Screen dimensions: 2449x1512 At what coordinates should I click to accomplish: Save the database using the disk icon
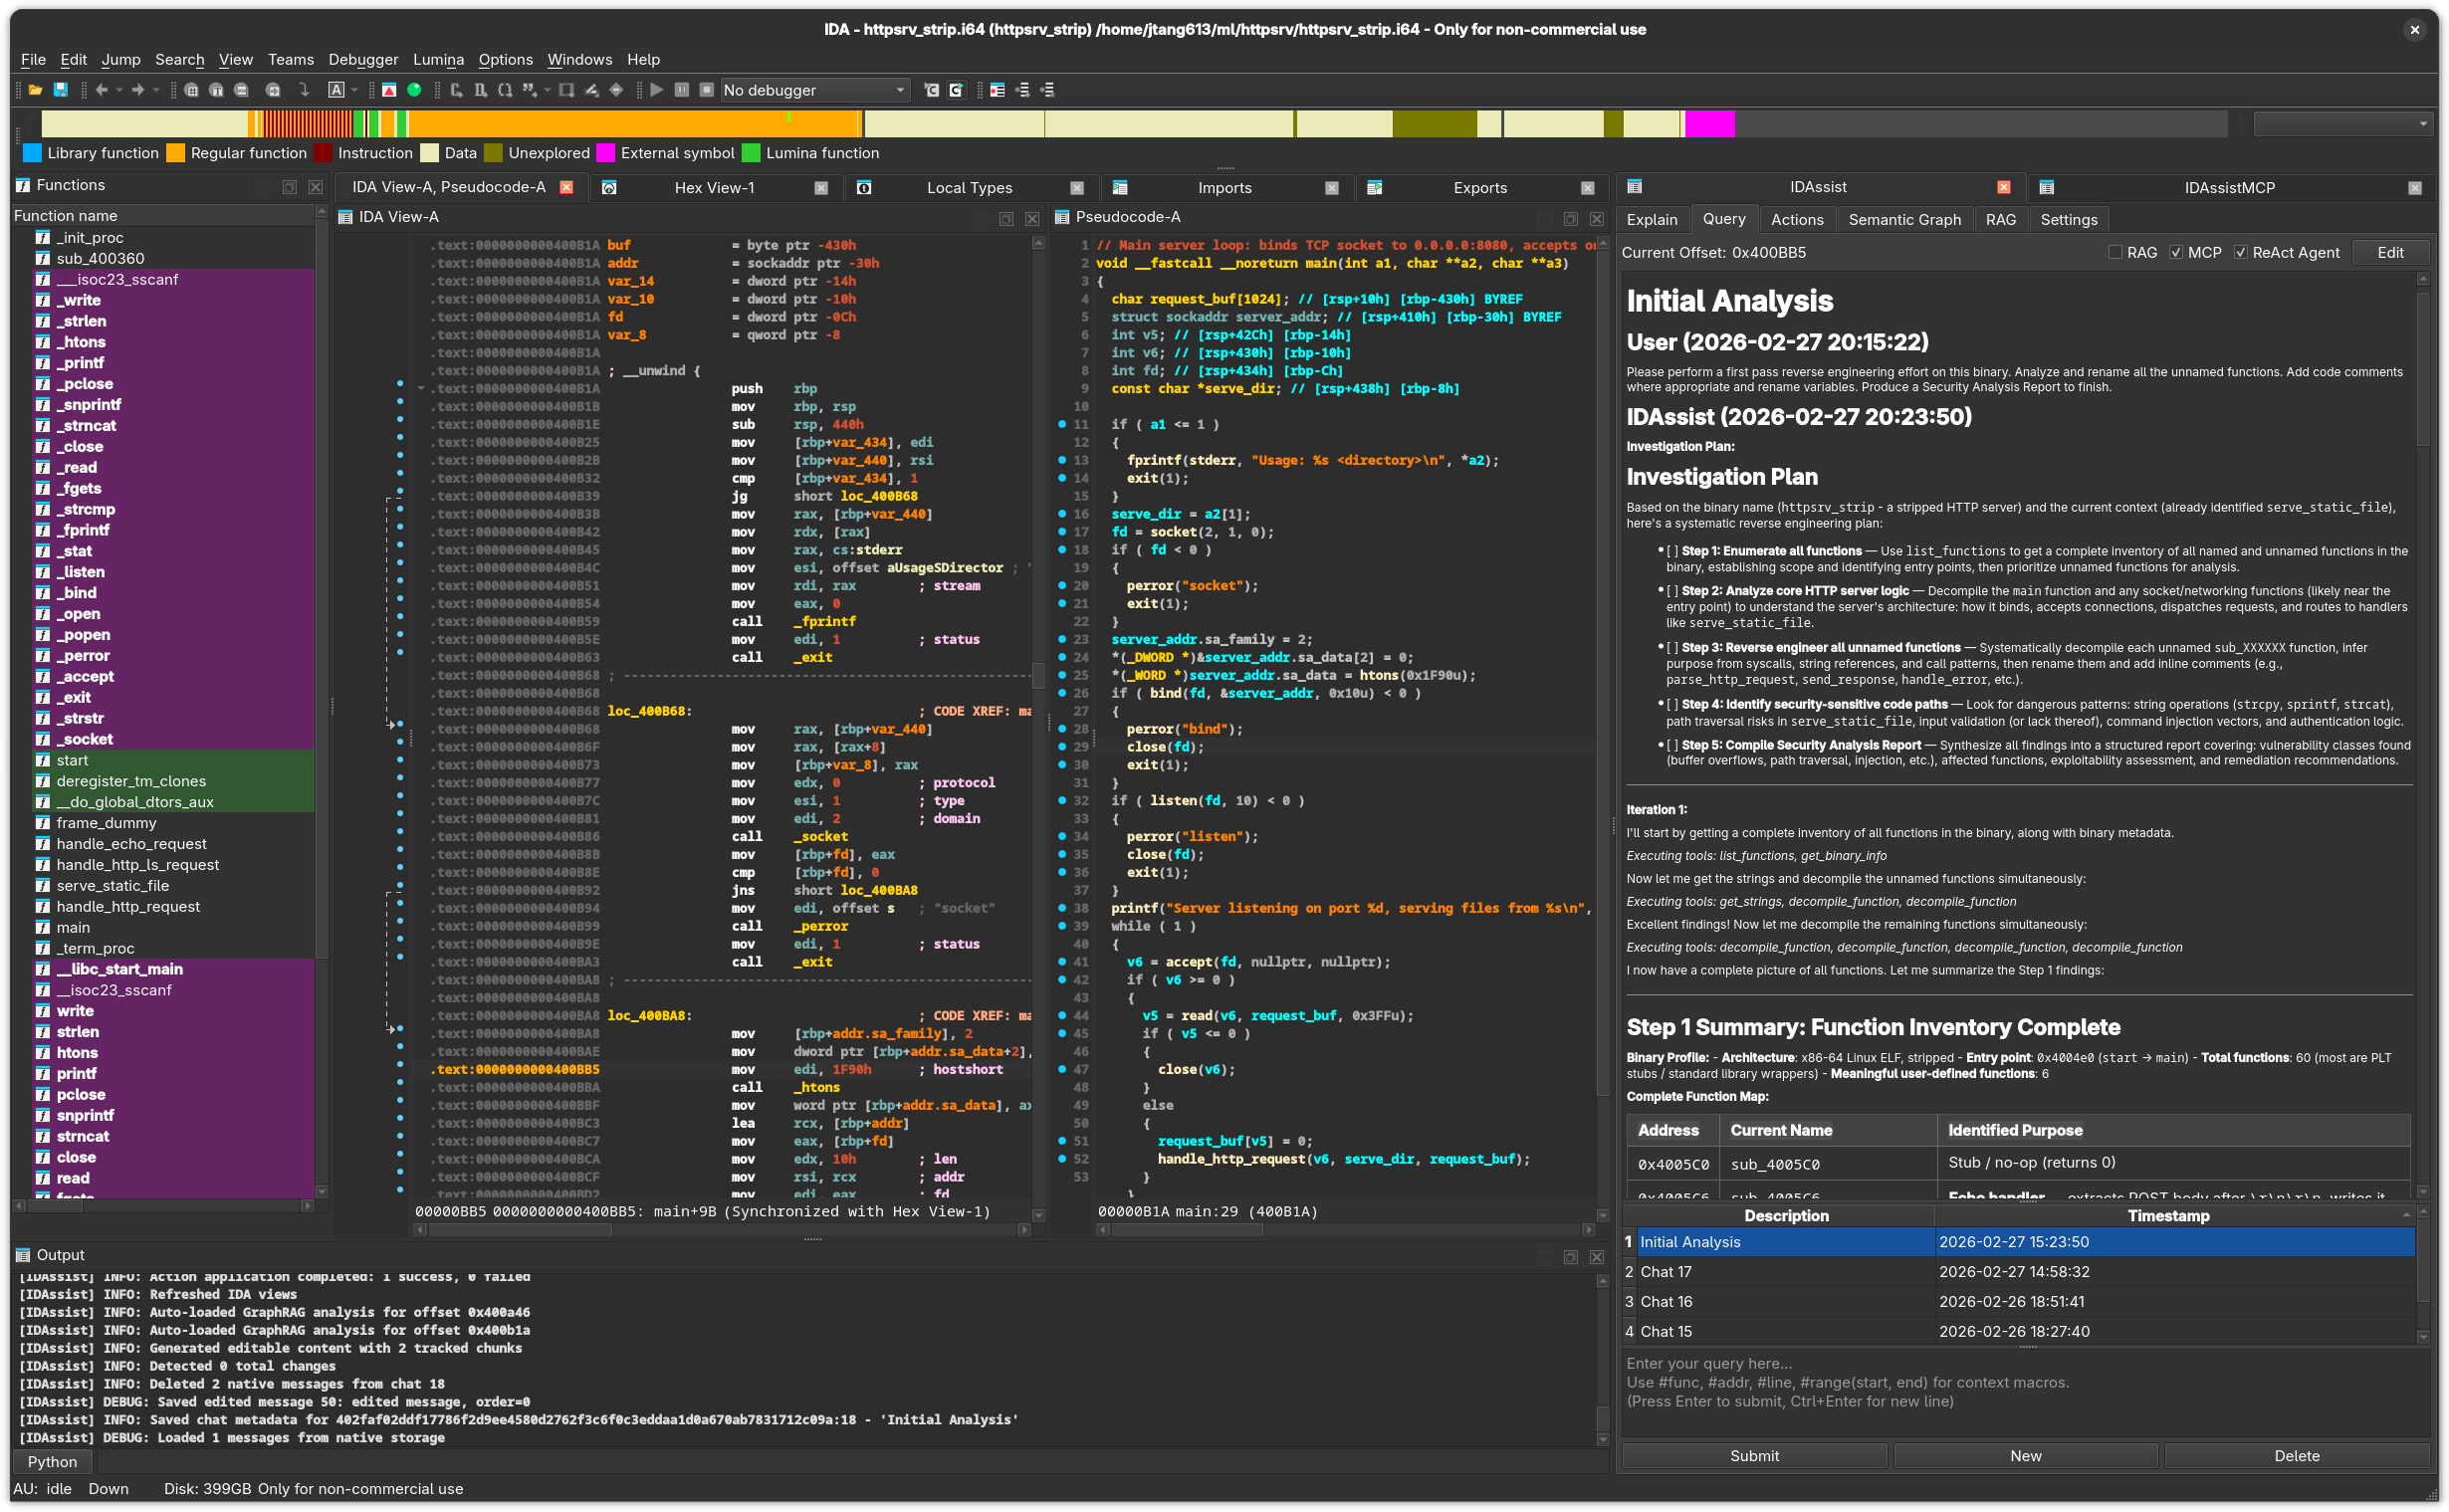click(x=61, y=90)
